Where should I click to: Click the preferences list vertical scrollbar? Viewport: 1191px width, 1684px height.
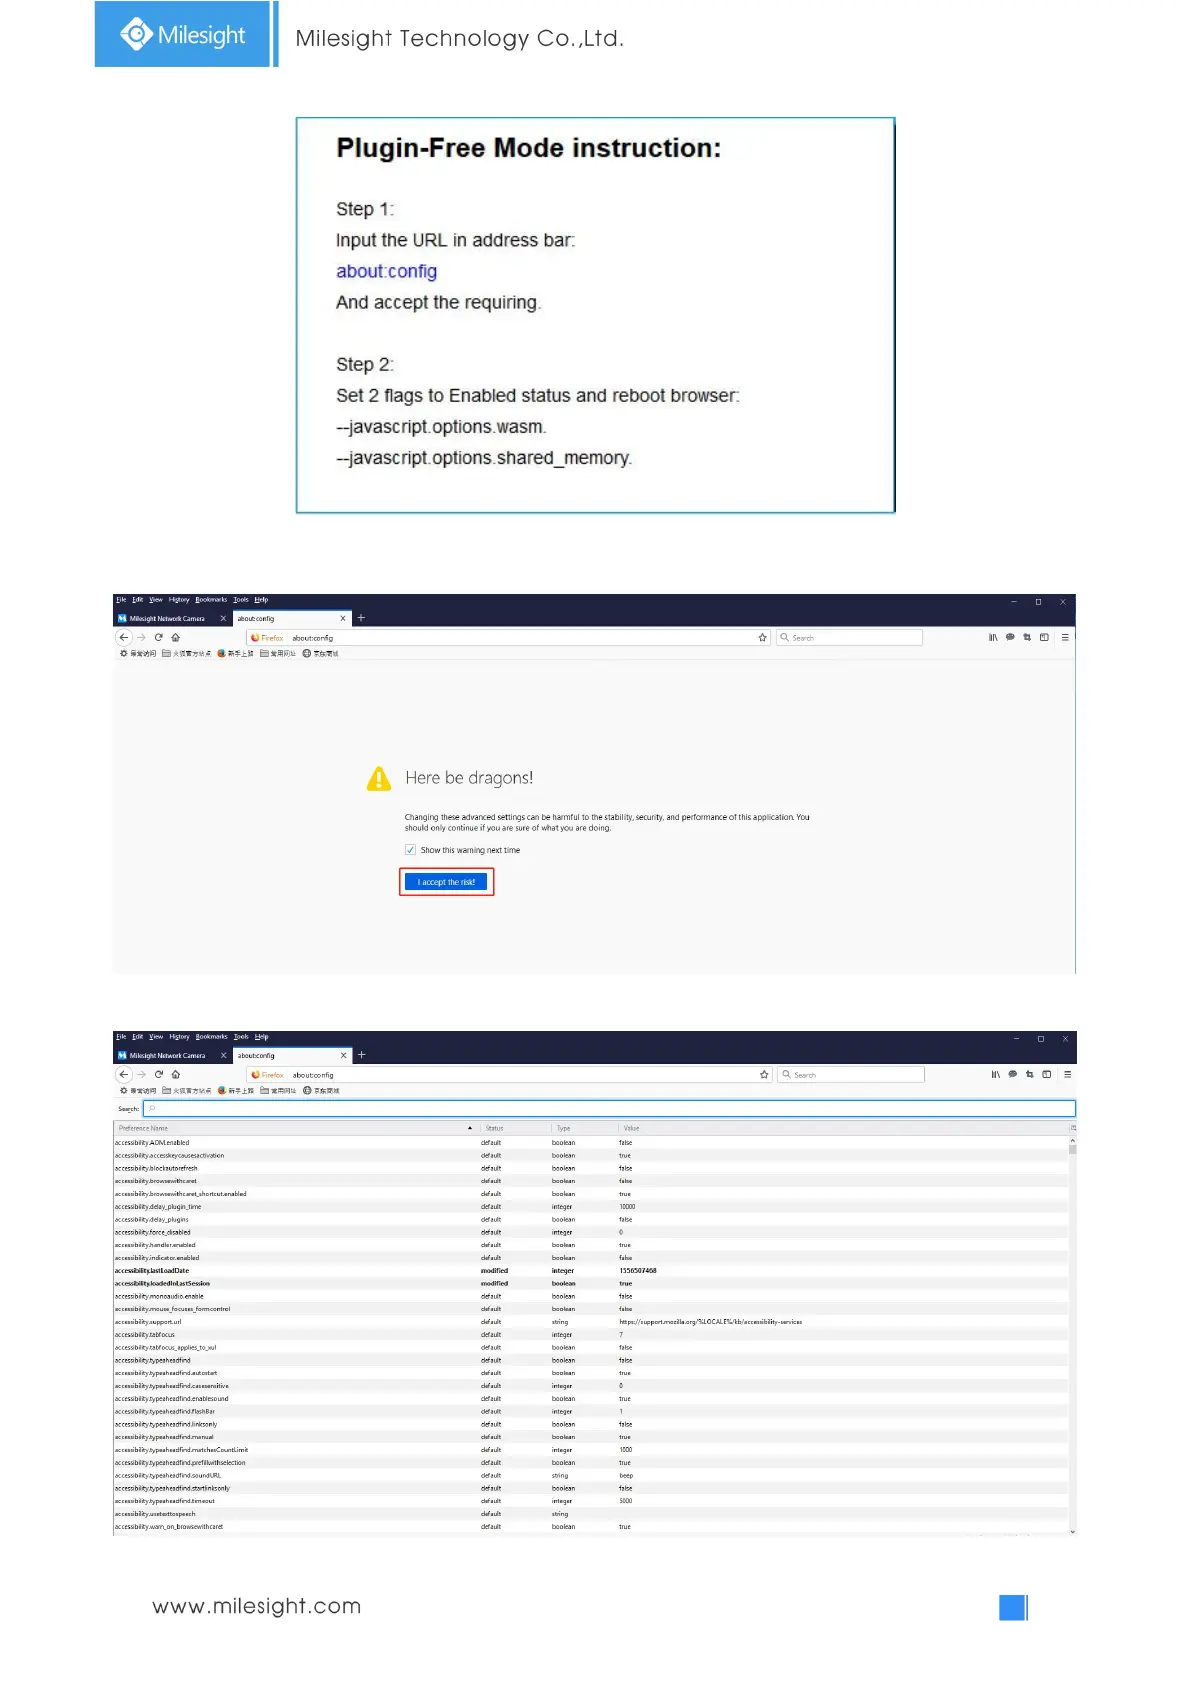coord(1073,1335)
